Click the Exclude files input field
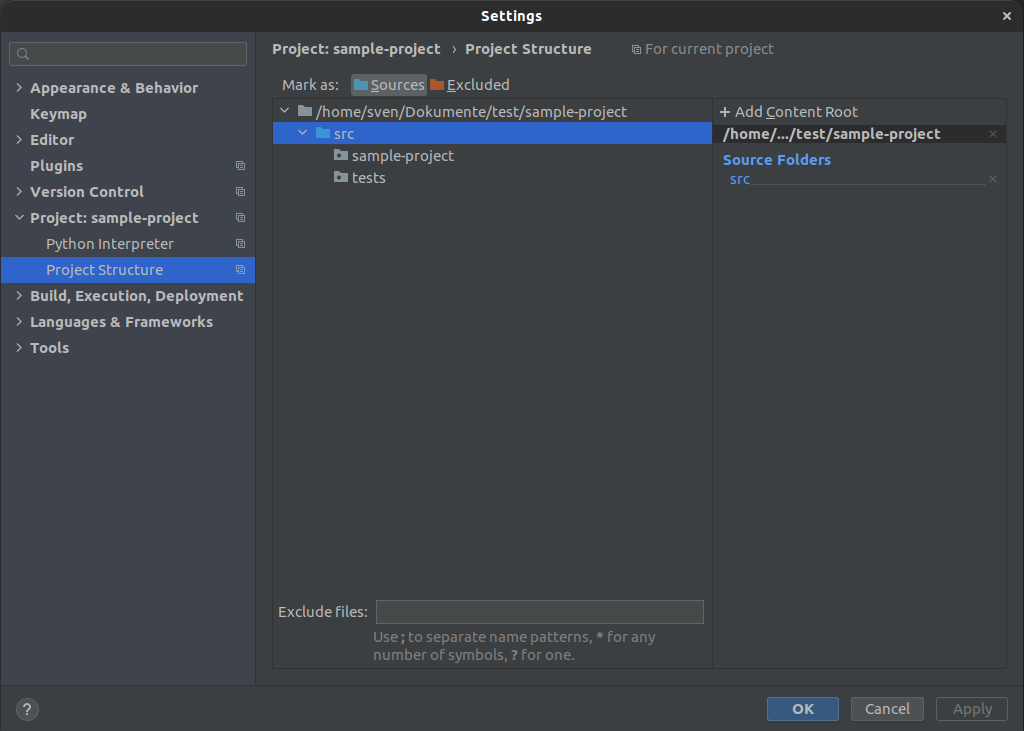The image size is (1024, 731). [539, 611]
